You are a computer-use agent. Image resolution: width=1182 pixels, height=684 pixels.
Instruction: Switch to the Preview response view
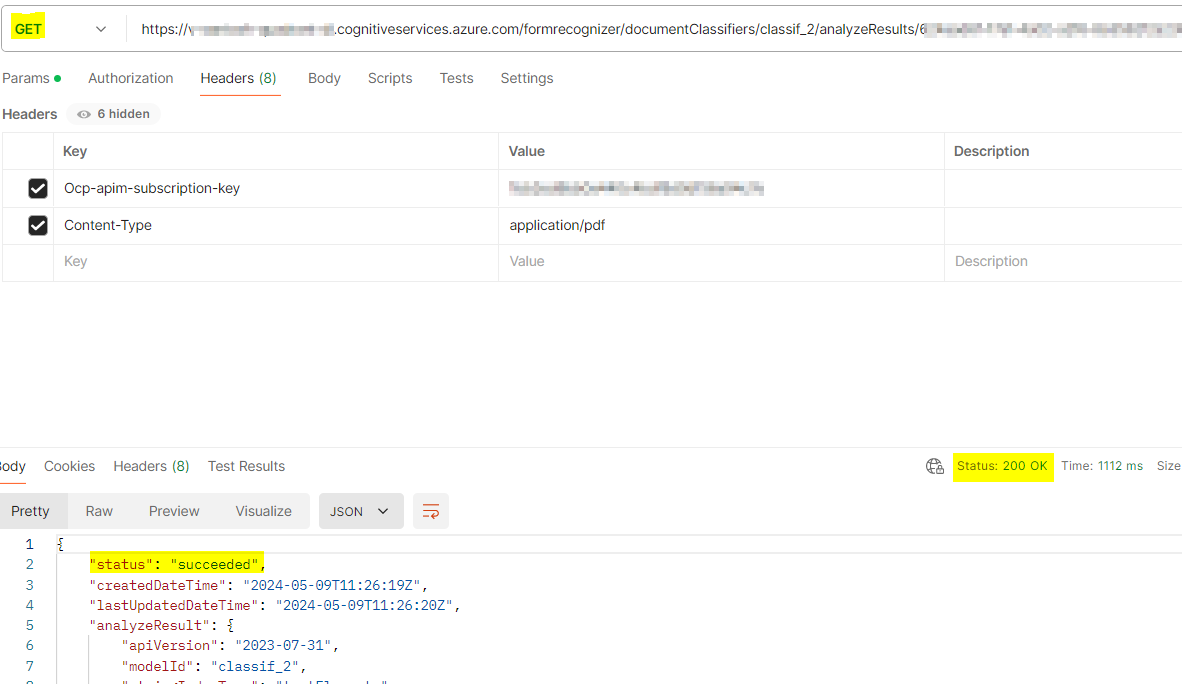click(x=173, y=510)
